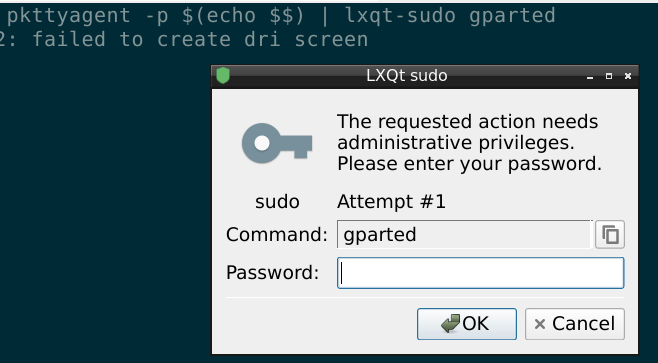
Task: Maximize the LXQt sudo dialog window
Action: pos(609,76)
